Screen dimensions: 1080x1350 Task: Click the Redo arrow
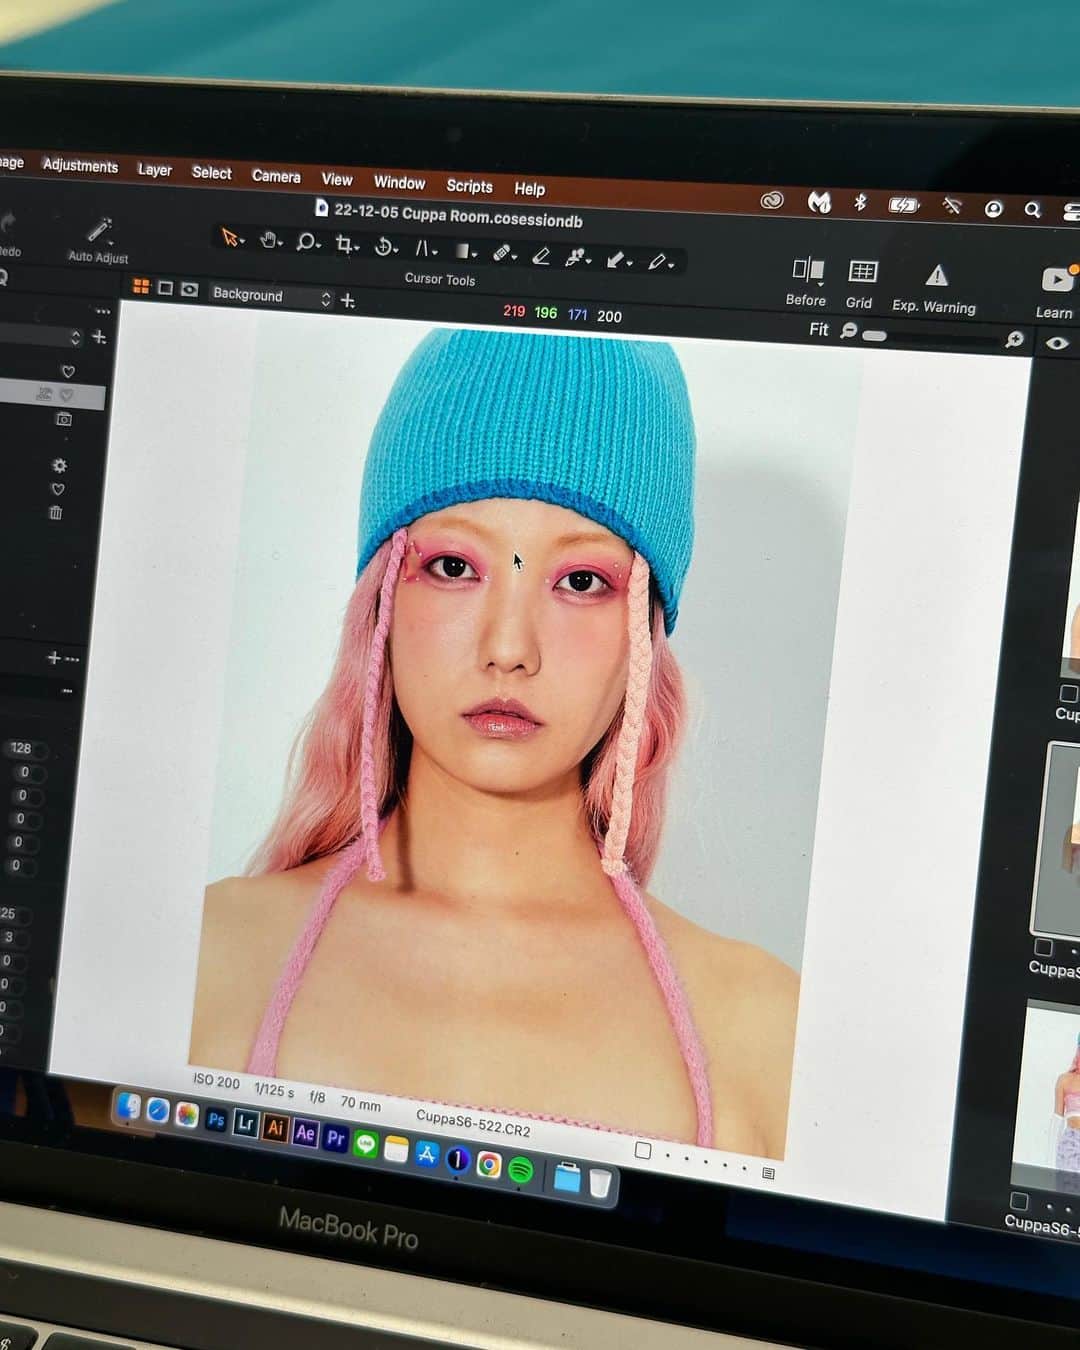(8, 223)
